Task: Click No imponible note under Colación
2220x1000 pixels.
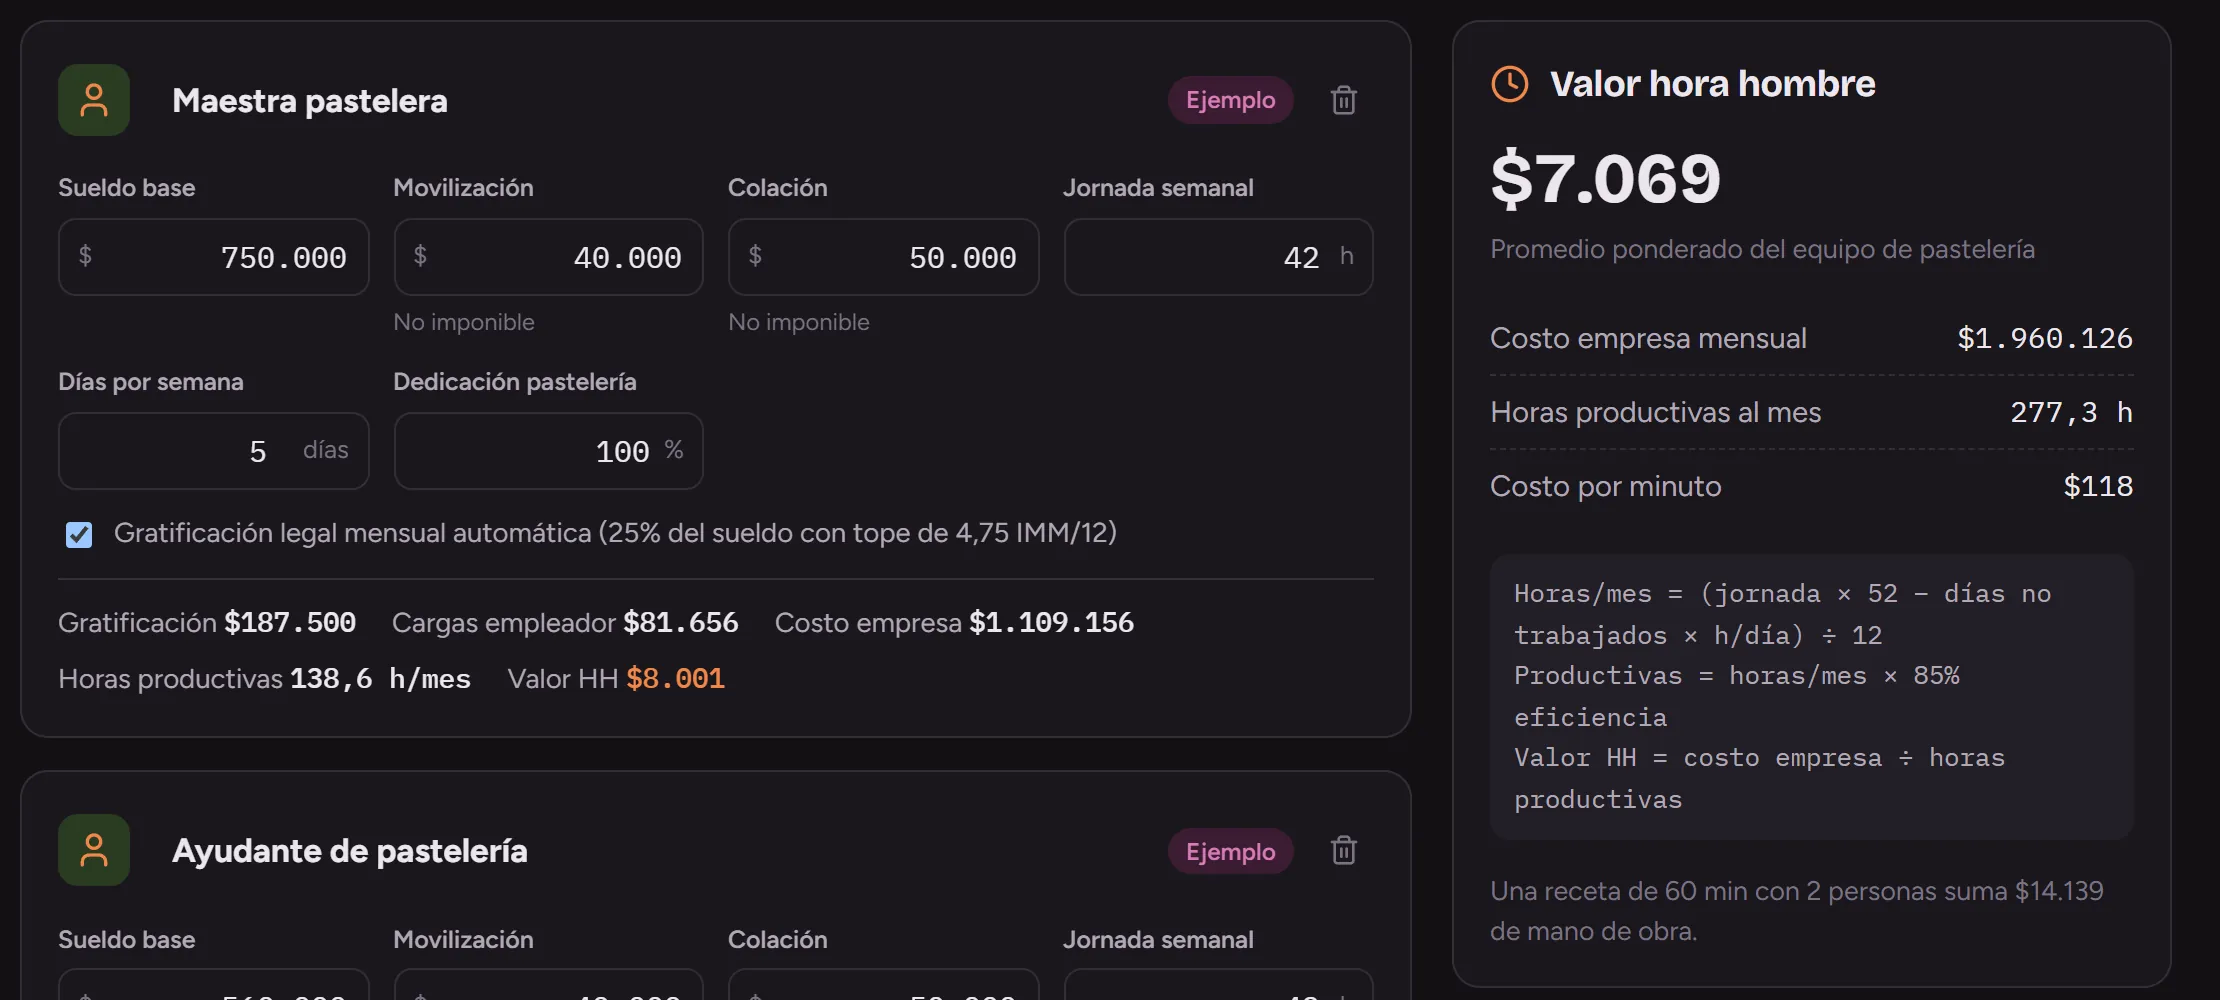Action: [x=799, y=322]
